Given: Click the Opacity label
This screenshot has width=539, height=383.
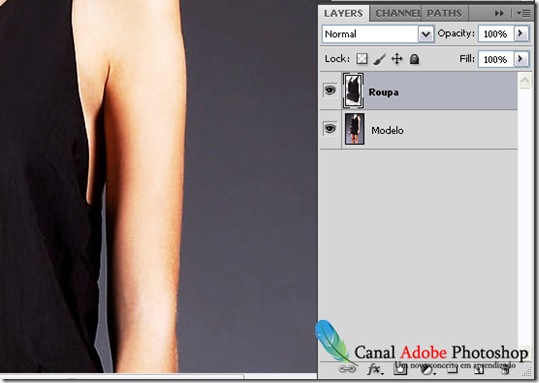Looking at the screenshot, I should tap(456, 33).
